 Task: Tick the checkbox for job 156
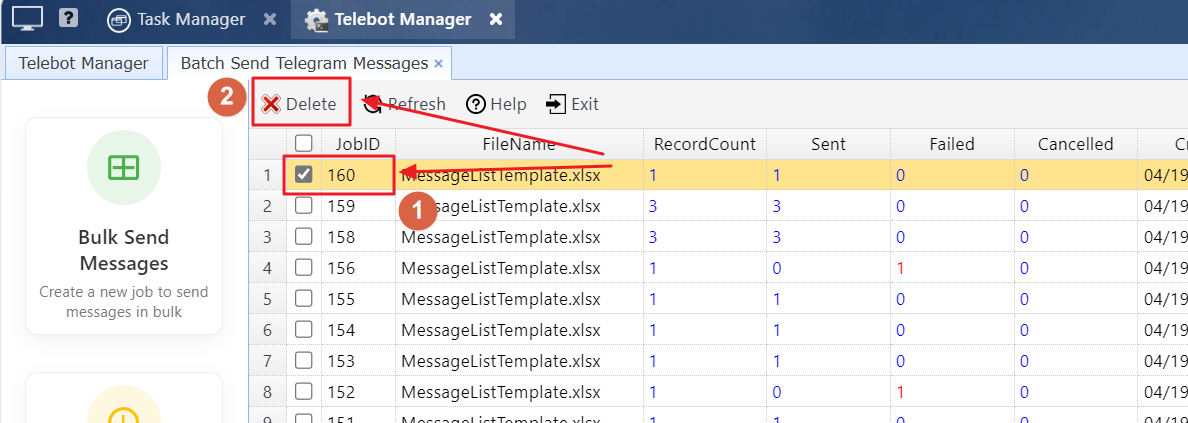coord(304,267)
